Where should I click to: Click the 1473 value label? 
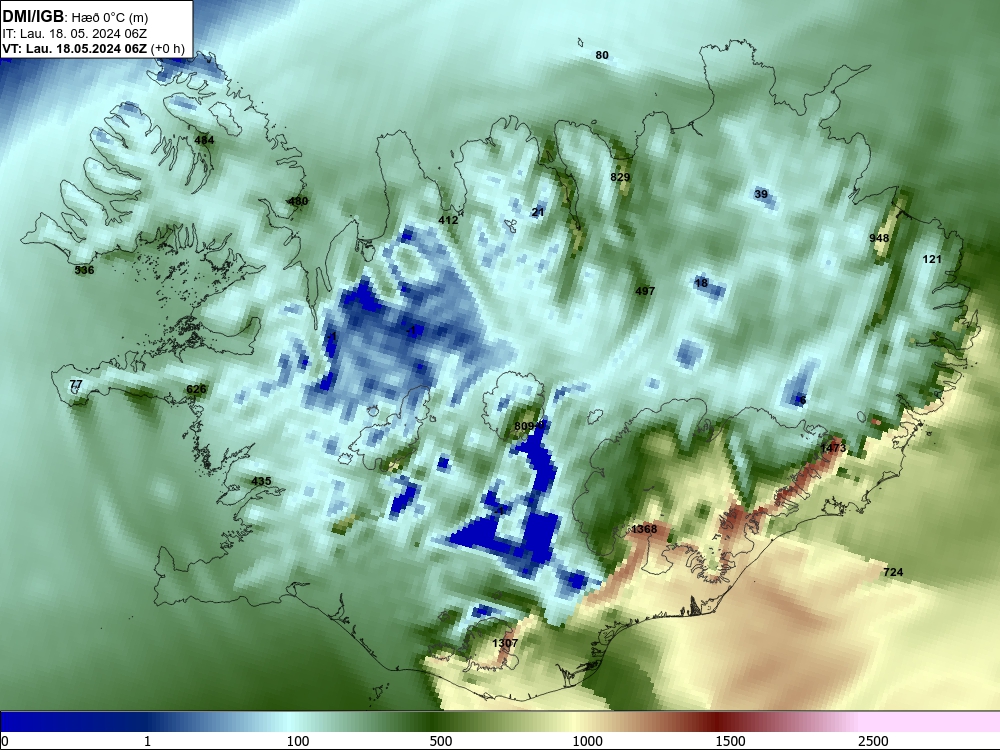tap(833, 448)
